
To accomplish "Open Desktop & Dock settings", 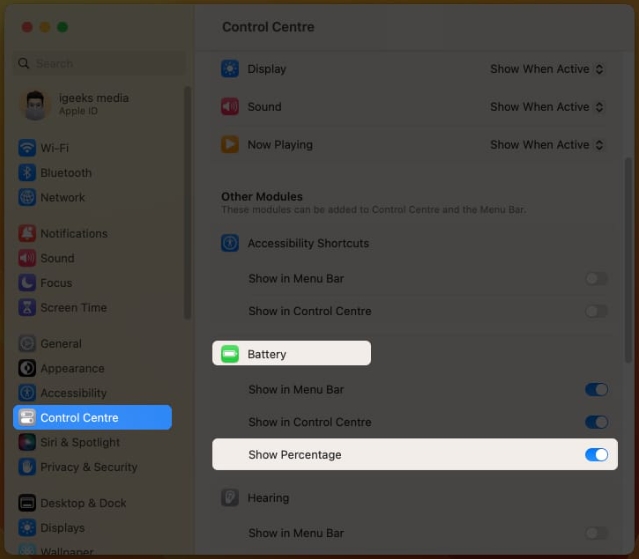I will [x=83, y=503].
